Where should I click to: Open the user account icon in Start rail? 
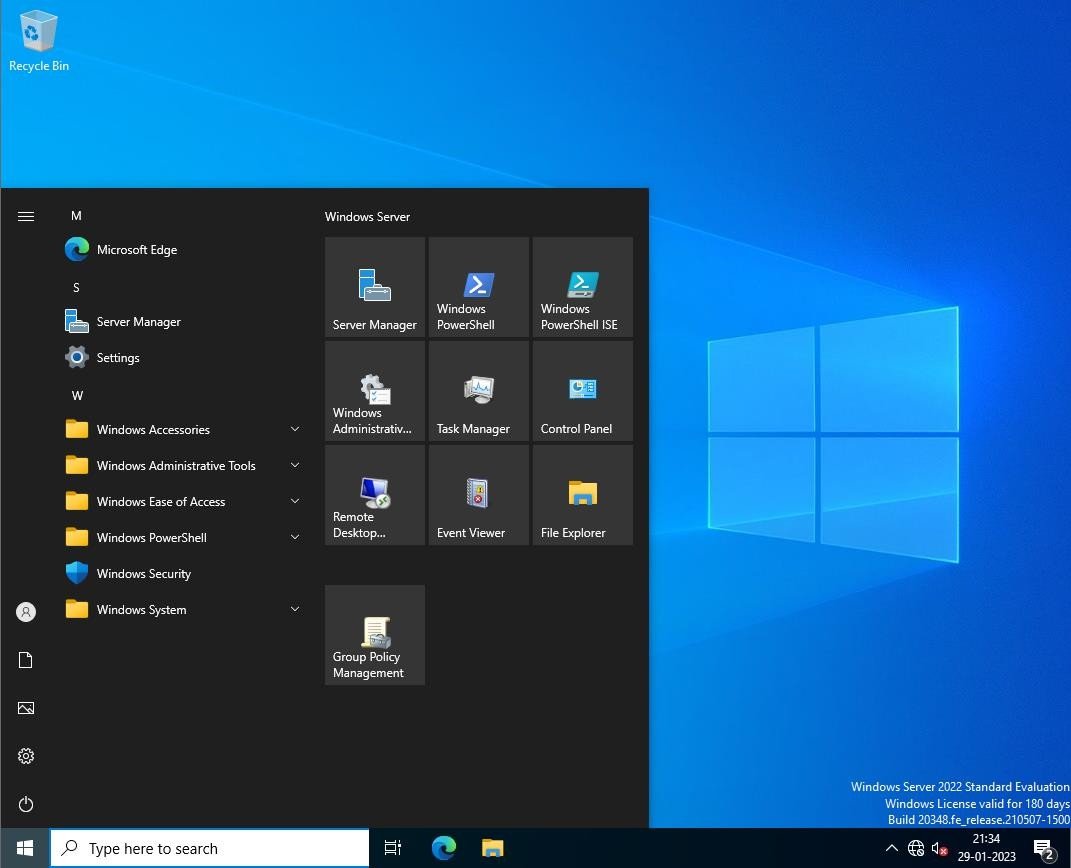[26, 612]
